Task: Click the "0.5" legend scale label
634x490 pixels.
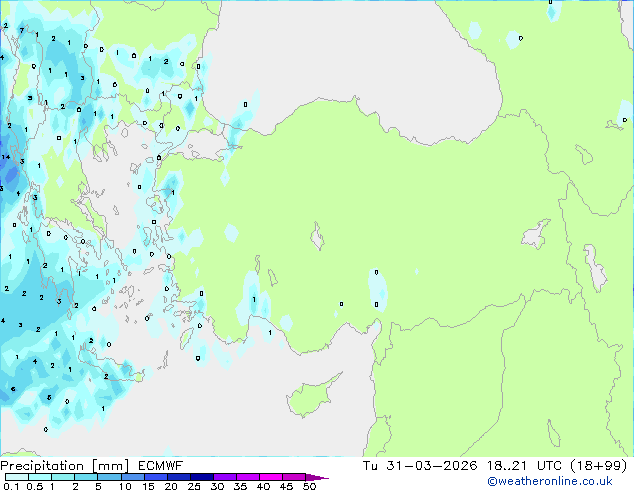Action: tap(35, 486)
